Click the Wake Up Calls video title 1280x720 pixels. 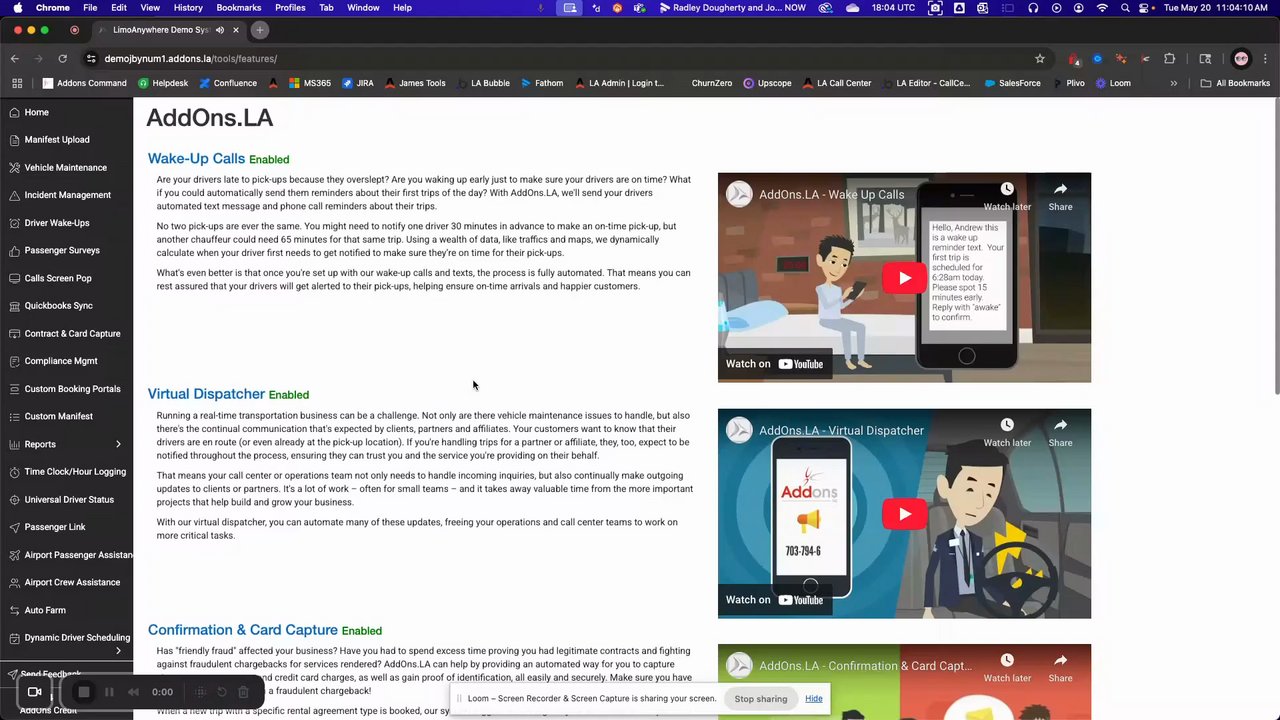pos(831,195)
